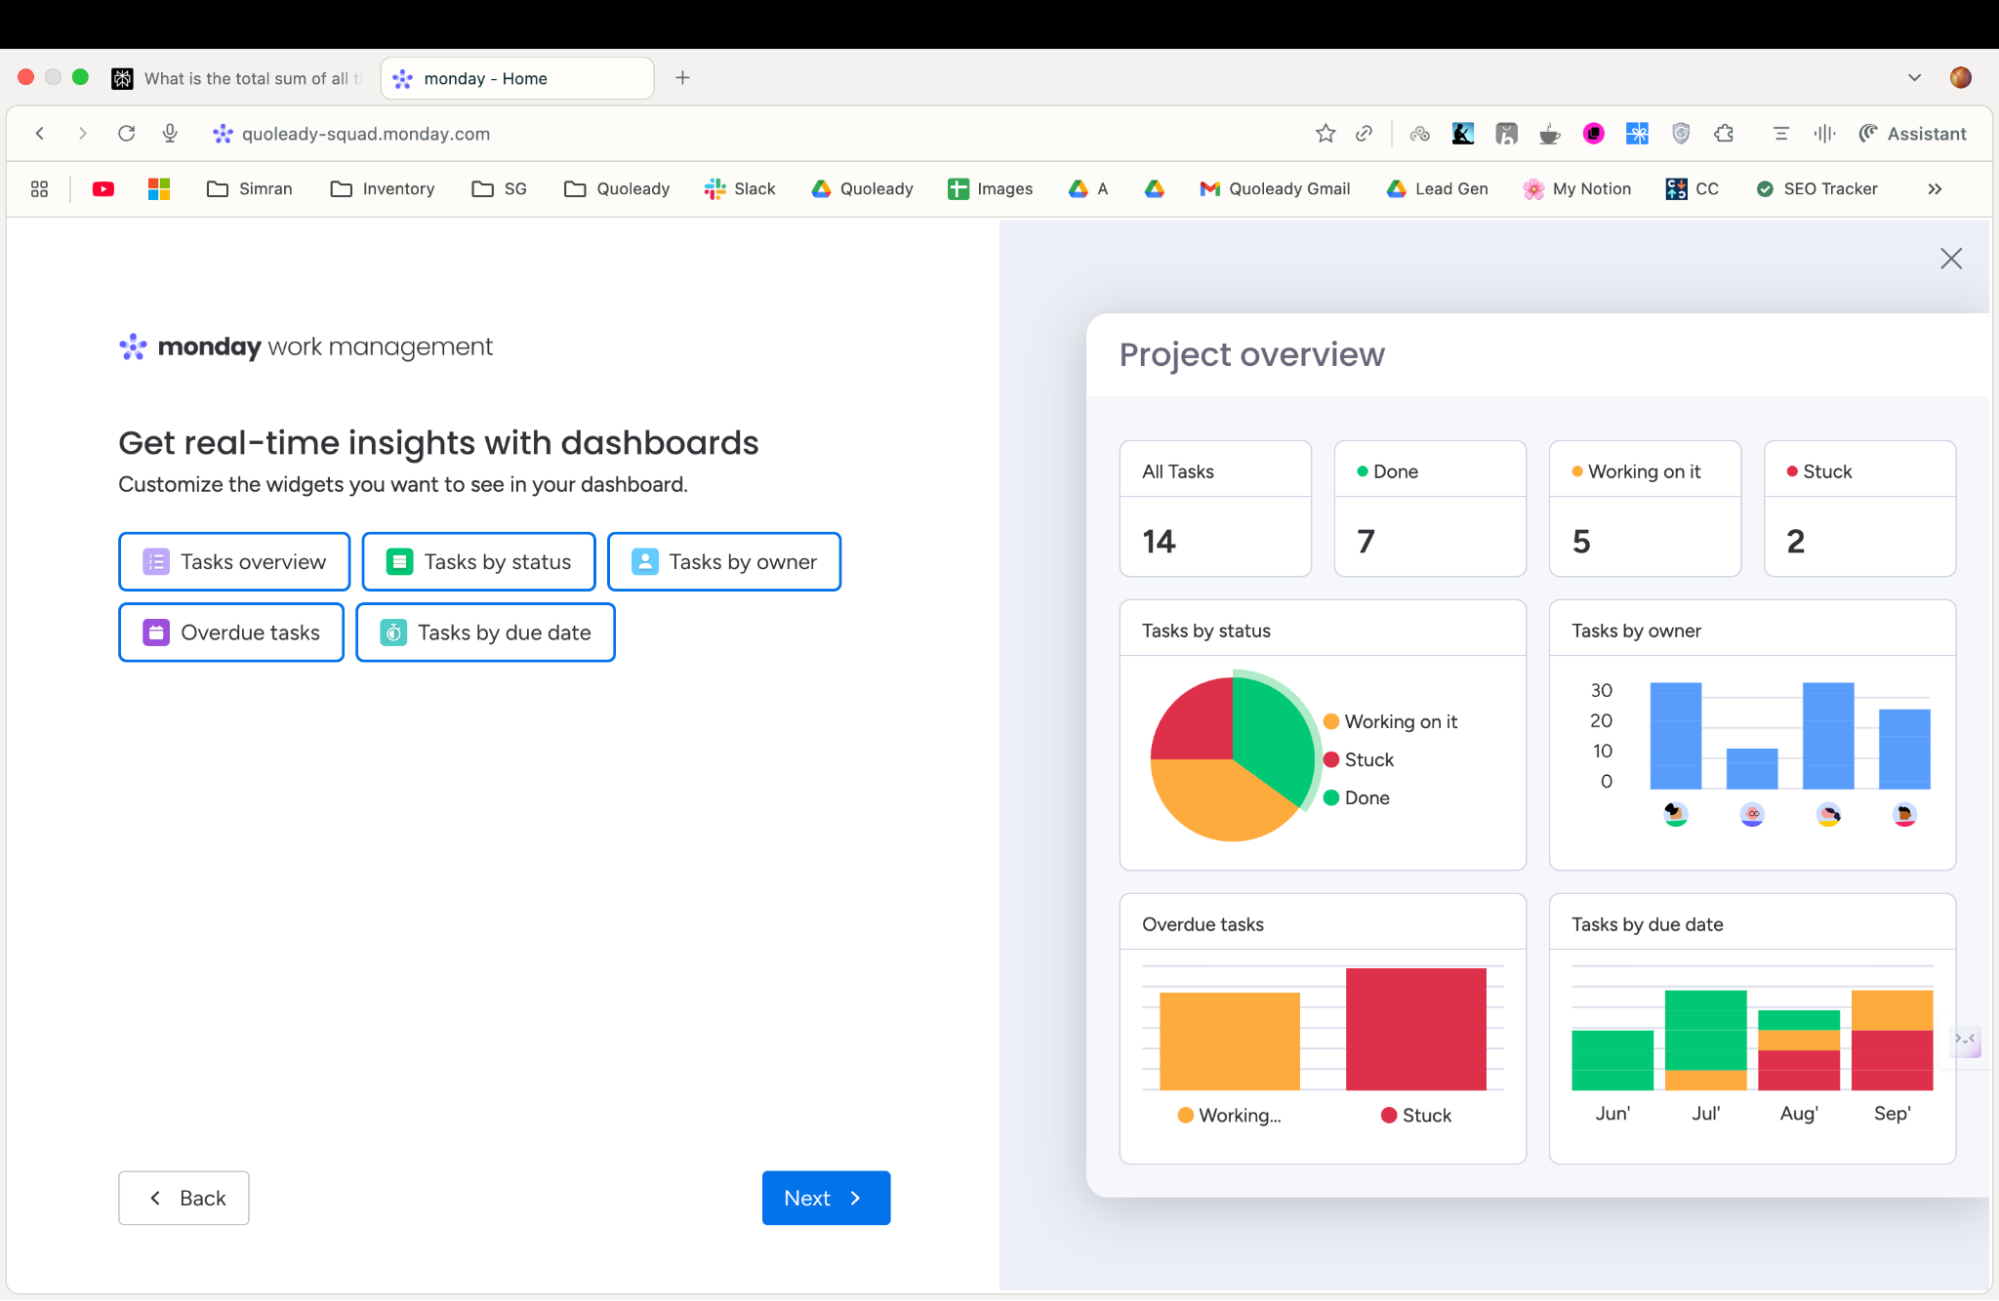This screenshot has width=1999, height=1301.
Task: Click the Next button
Action: tap(825, 1197)
